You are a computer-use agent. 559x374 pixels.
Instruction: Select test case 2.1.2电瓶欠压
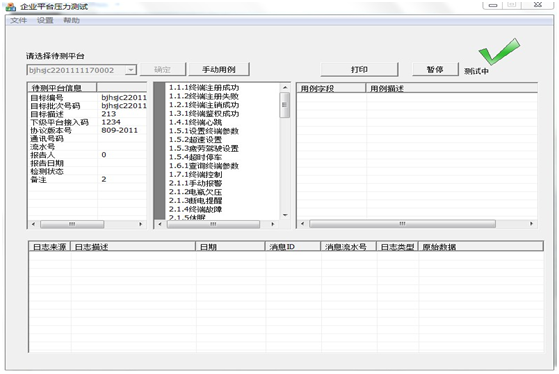tap(195, 192)
